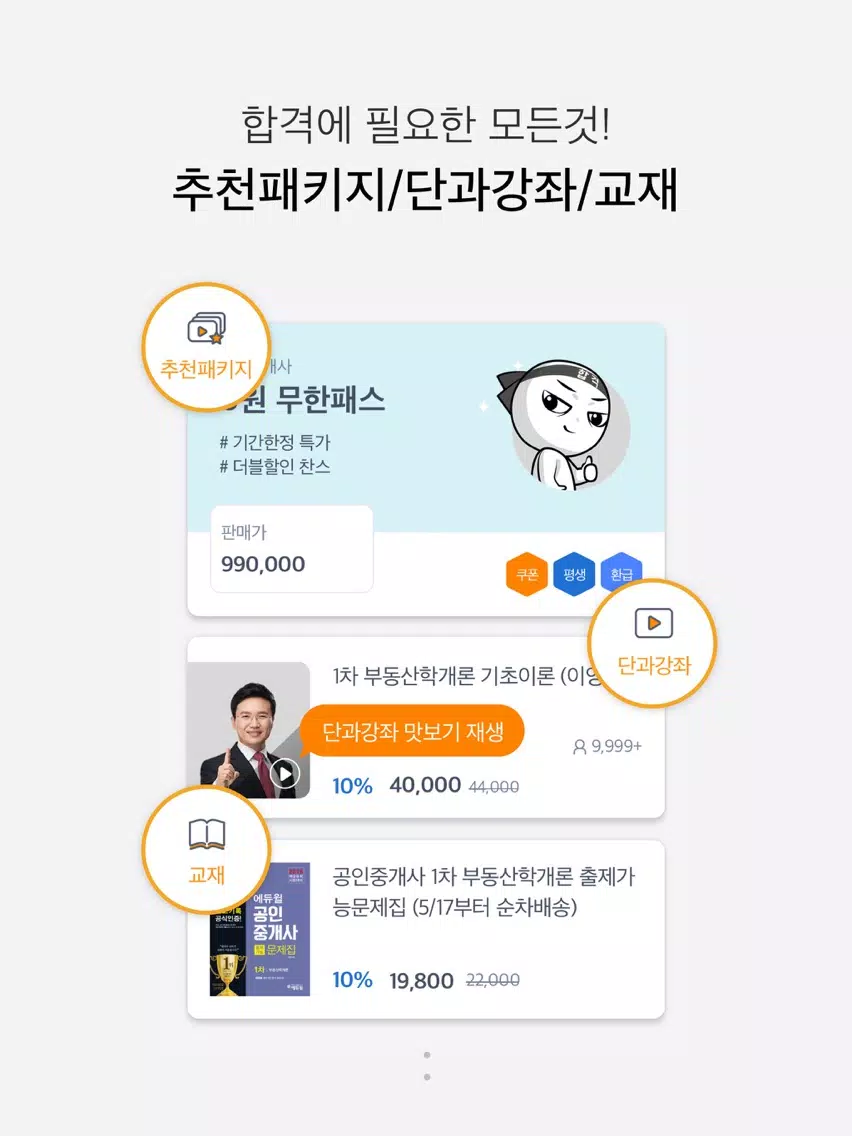This screenshot has width=852, height=1136.
Task: Tap the first page indicator dot
Action: [x=427, y=1055]
